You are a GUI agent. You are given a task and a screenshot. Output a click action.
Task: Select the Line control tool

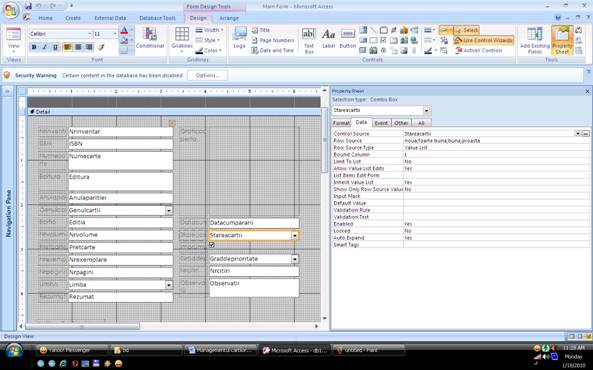point(373,30)
